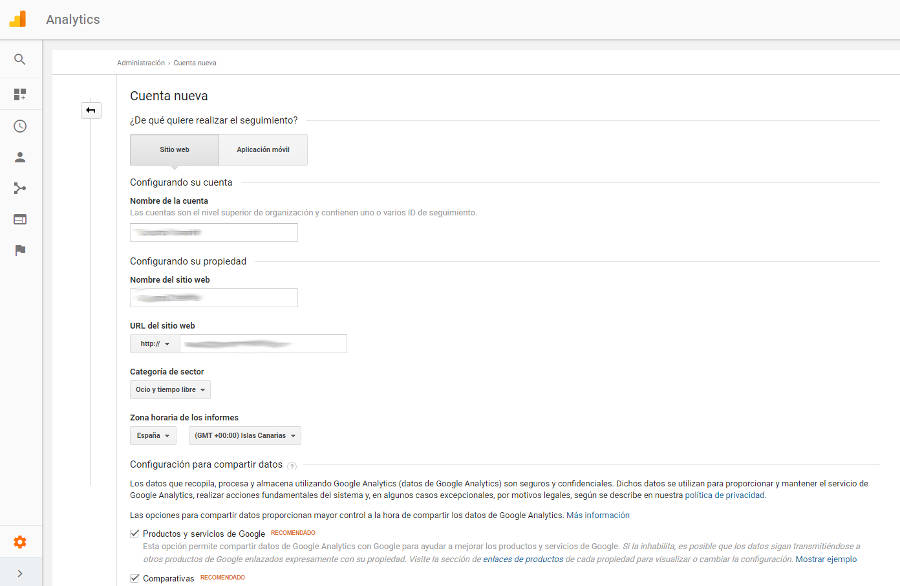Click the Nombre de la cuenta field

(x=214, y=232)
